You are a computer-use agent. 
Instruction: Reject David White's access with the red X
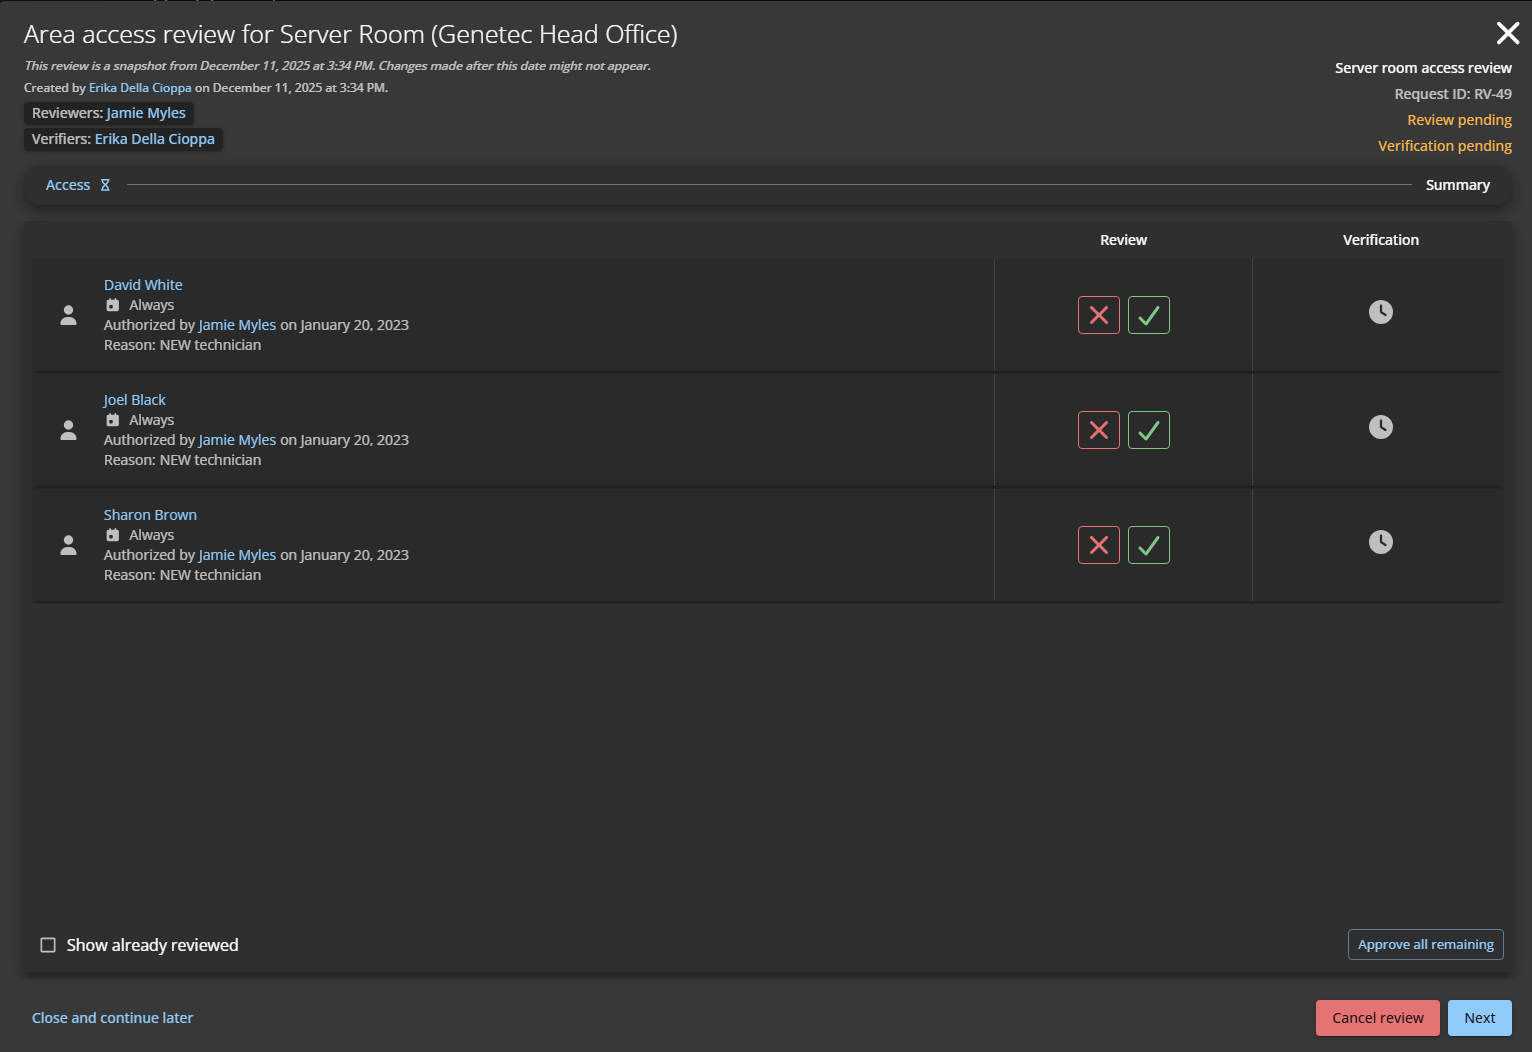click(x=1098, y=314)
